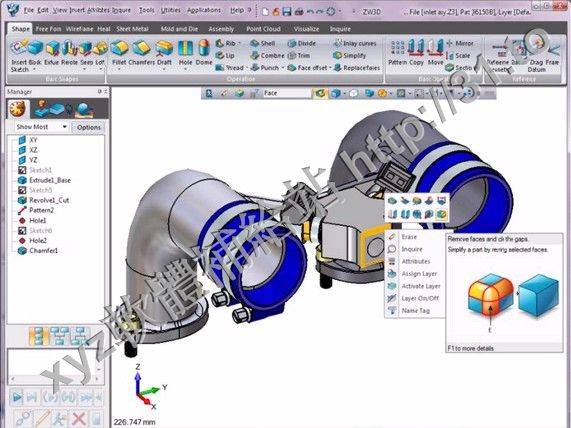Click the save icon in quick toolbar
This screenshot has width=571, height=428.
click(287, 12)
